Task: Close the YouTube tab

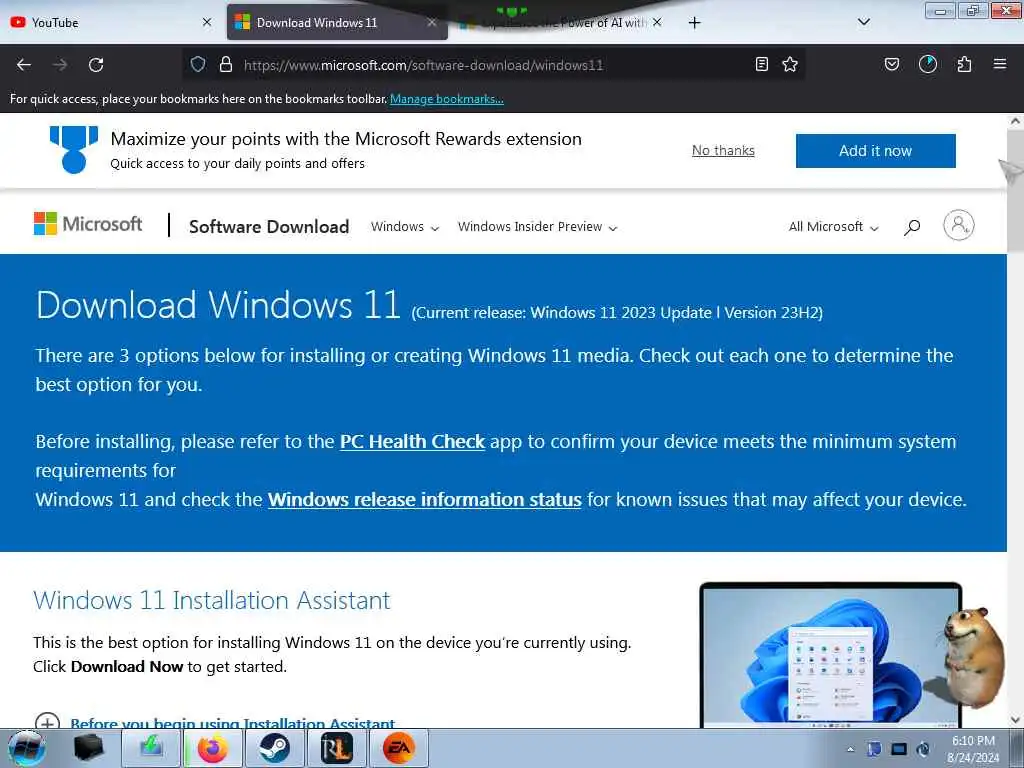Action: click(x=206, y=22)
